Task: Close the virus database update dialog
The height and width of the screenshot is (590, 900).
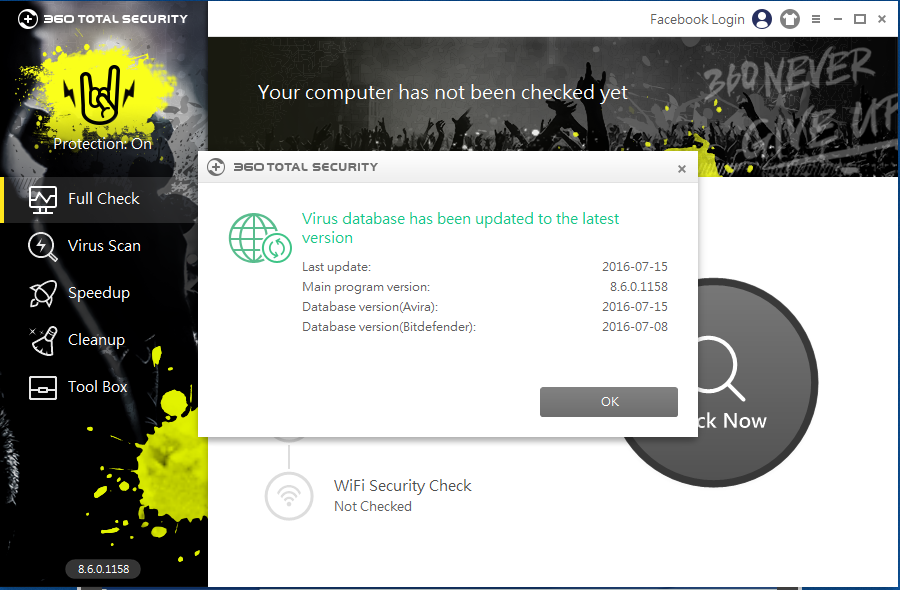Action: click(681, 169)
